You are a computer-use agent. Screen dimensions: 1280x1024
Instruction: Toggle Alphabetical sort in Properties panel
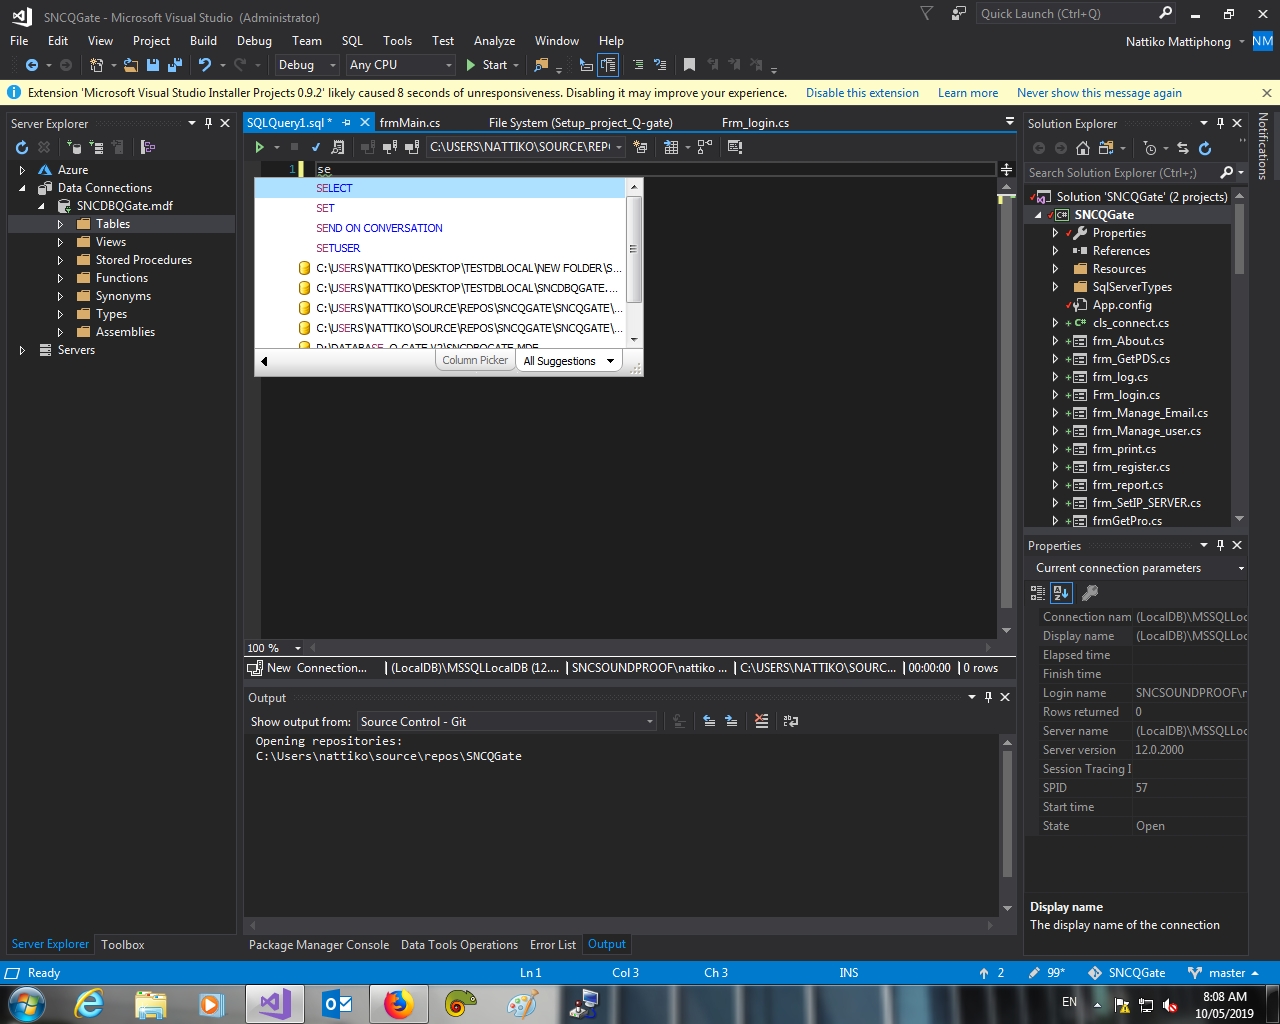pos(1062,593)
